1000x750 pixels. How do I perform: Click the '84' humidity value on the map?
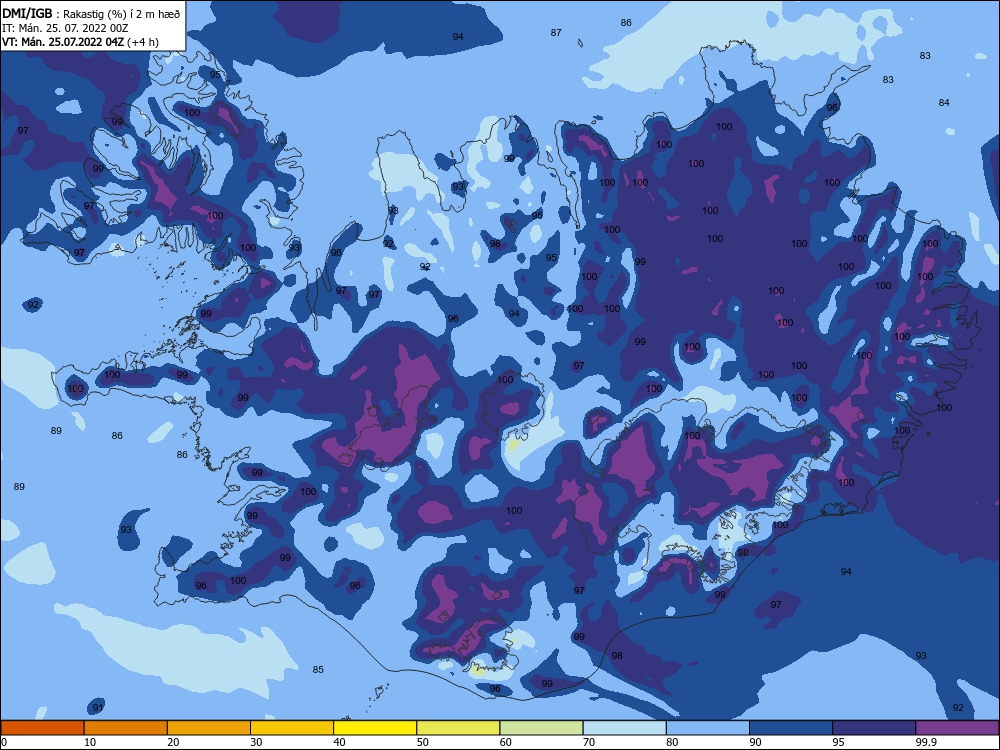(944, 103)
